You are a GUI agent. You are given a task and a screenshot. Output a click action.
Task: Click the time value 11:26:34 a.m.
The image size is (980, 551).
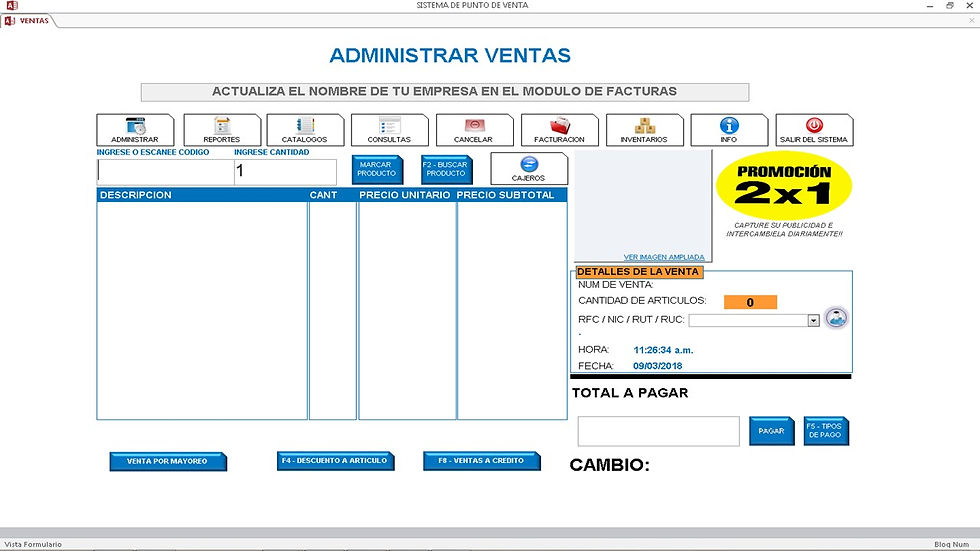(663, 350)
